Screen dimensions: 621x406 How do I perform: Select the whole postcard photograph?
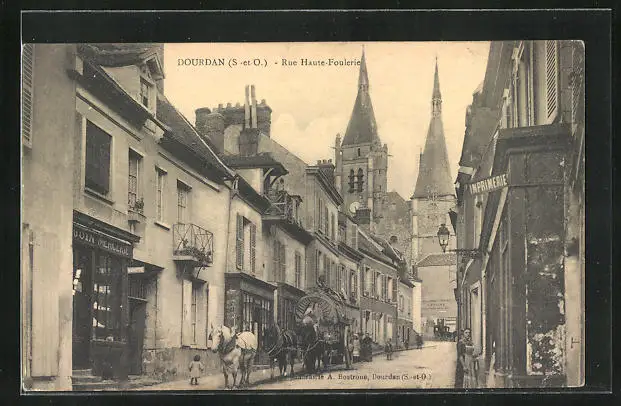[303, 215]
